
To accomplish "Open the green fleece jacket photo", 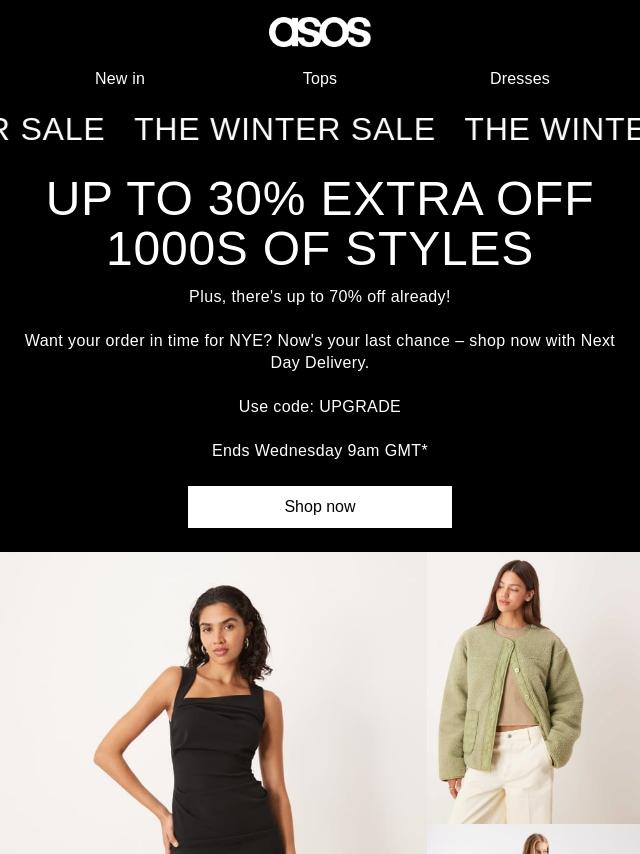I will click(533, 687).
